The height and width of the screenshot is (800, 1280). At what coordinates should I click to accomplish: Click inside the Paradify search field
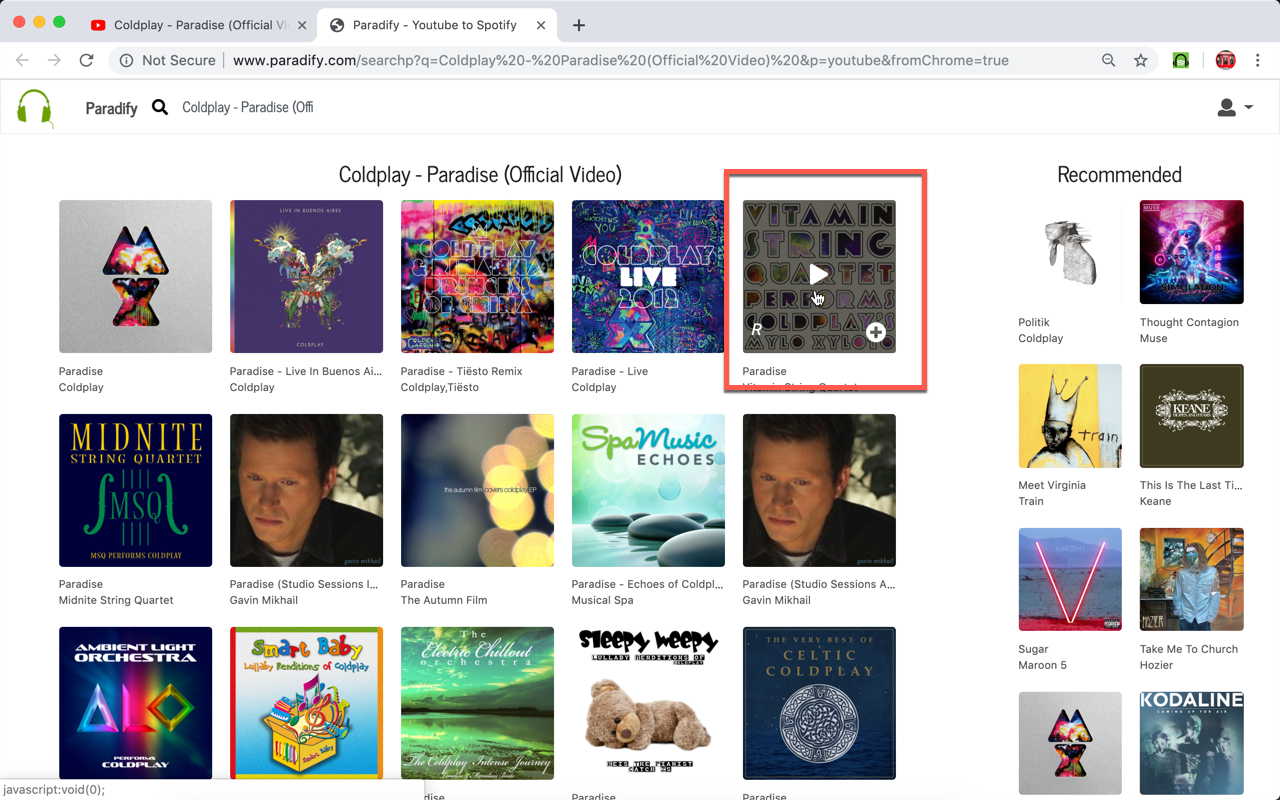[248, 107]
